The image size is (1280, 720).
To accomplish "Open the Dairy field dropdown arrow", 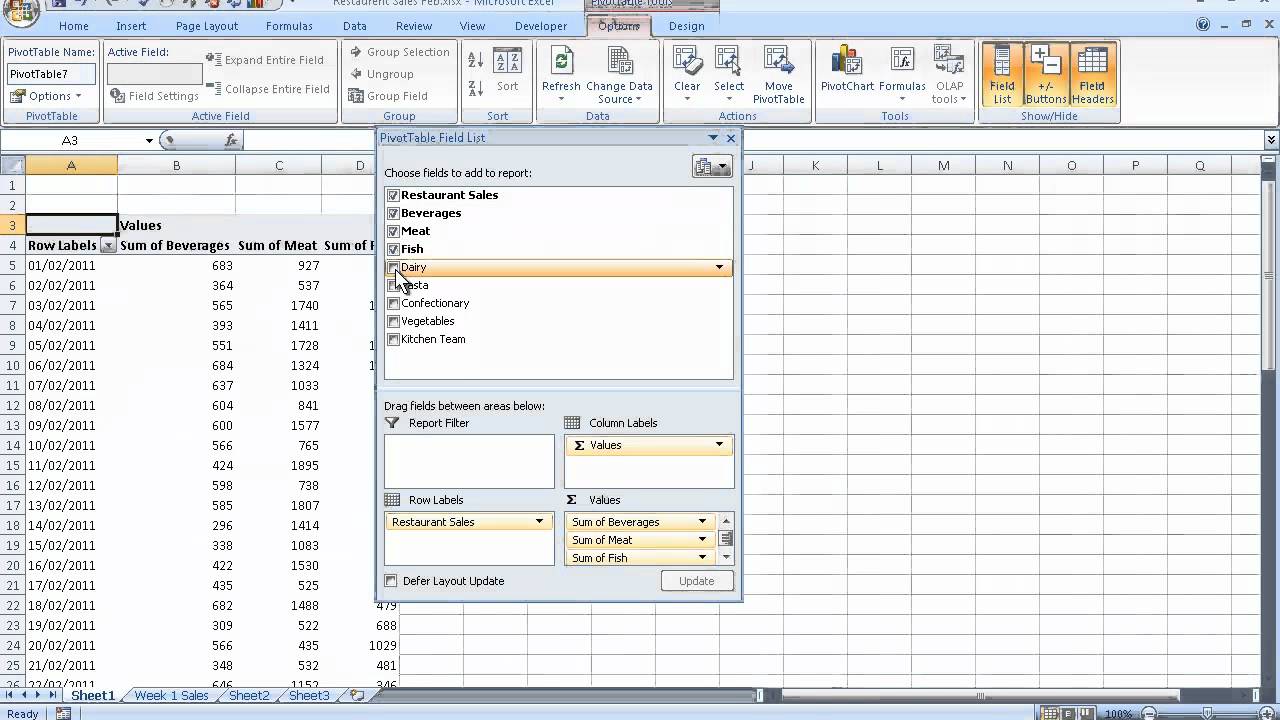I will [719, 267].
